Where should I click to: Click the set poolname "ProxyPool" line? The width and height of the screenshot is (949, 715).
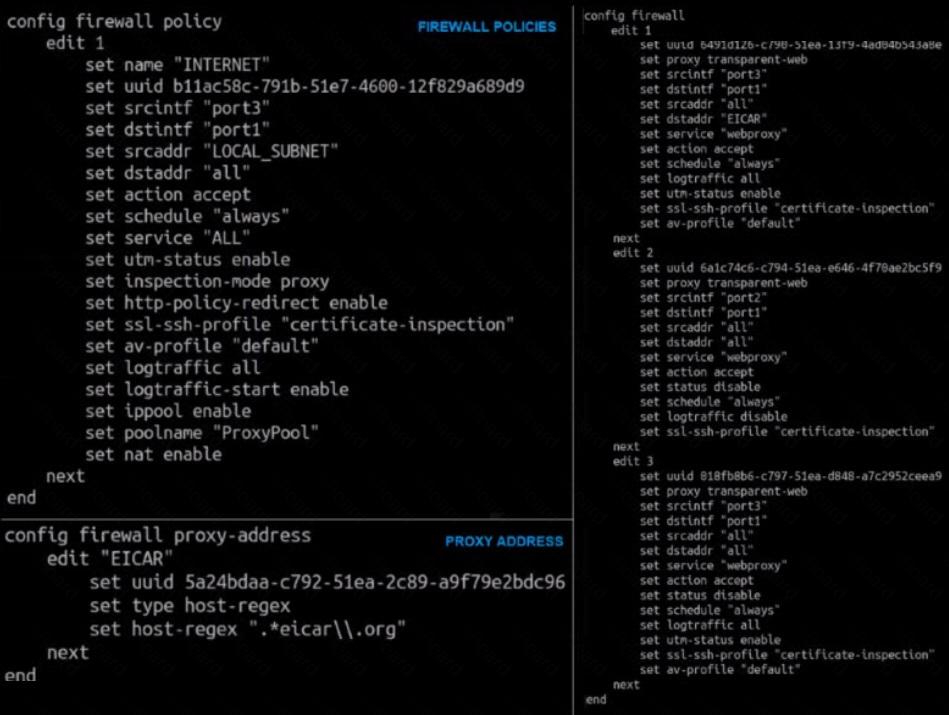pos(202,433)
